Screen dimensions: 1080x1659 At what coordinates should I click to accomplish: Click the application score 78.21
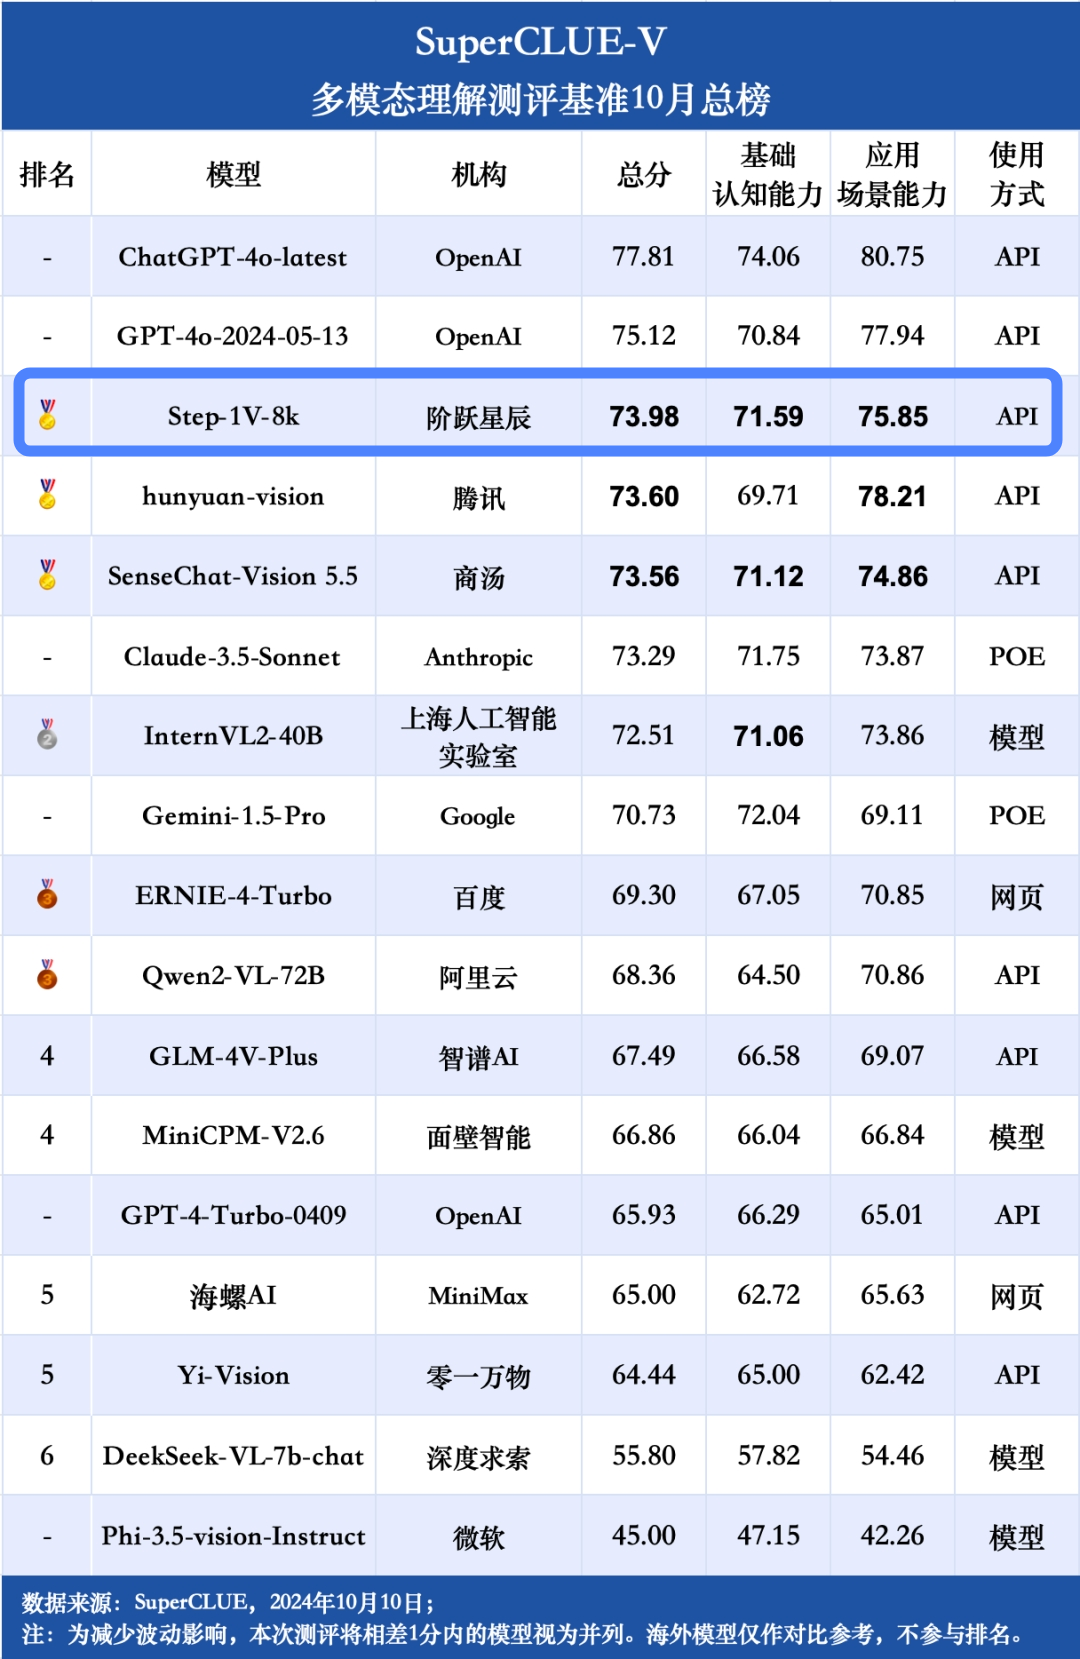[892, 496]
